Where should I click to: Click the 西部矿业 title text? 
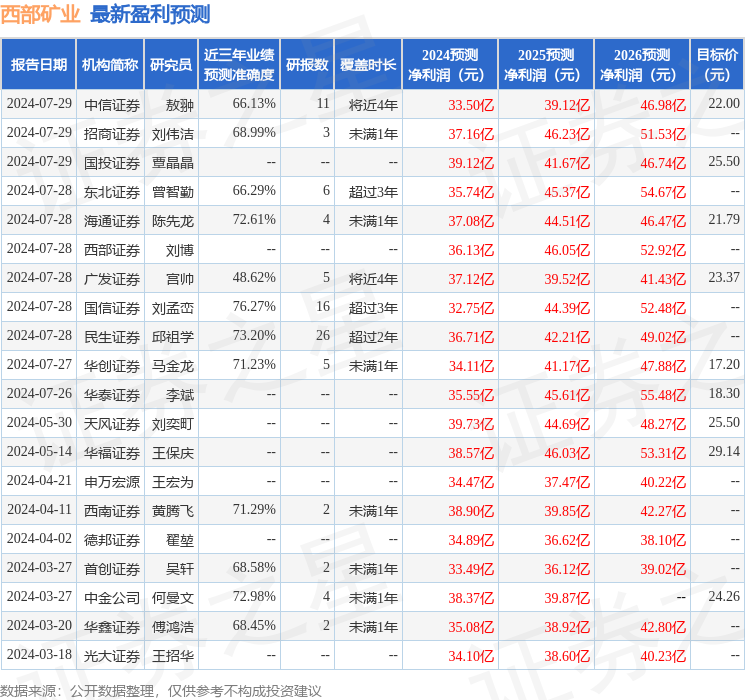click(x=40, y=14)
